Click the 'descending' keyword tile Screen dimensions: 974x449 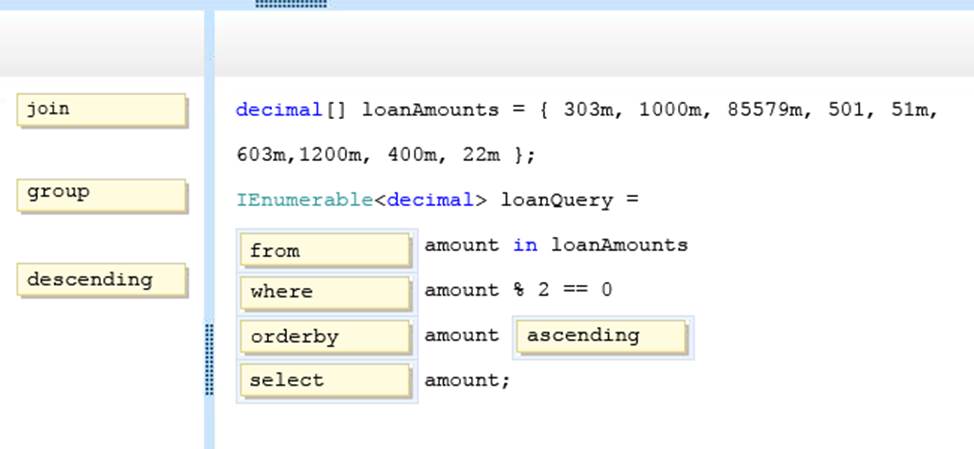(x=101, y=281)
